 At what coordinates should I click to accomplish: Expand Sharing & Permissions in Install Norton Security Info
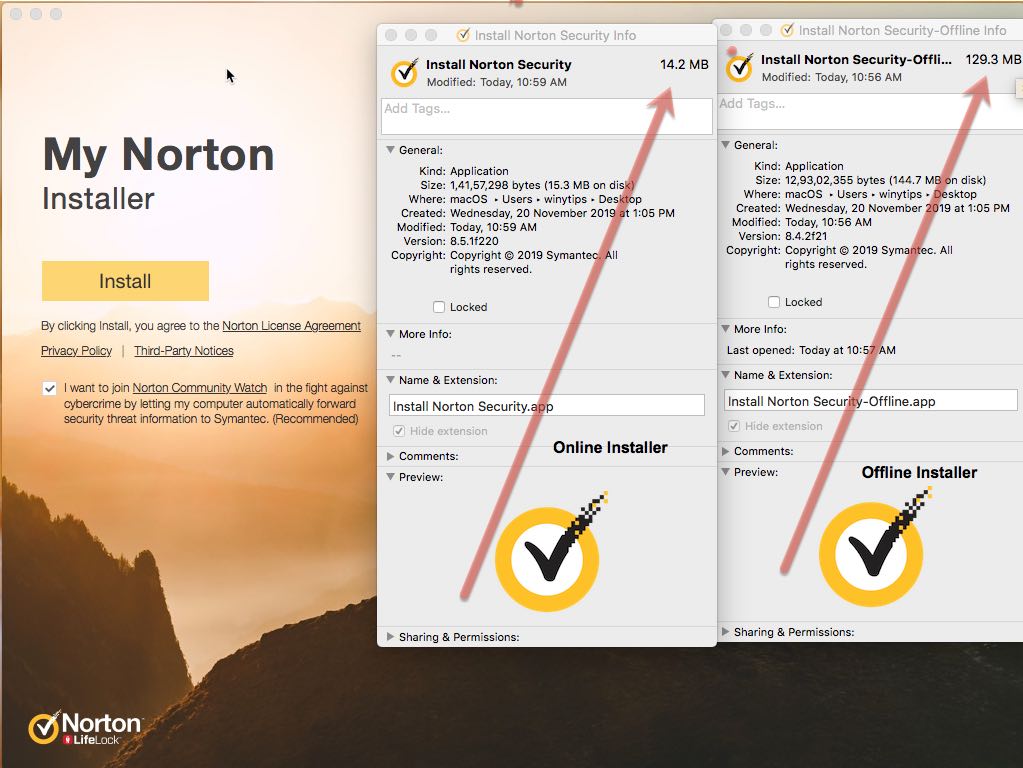(390, 637)
